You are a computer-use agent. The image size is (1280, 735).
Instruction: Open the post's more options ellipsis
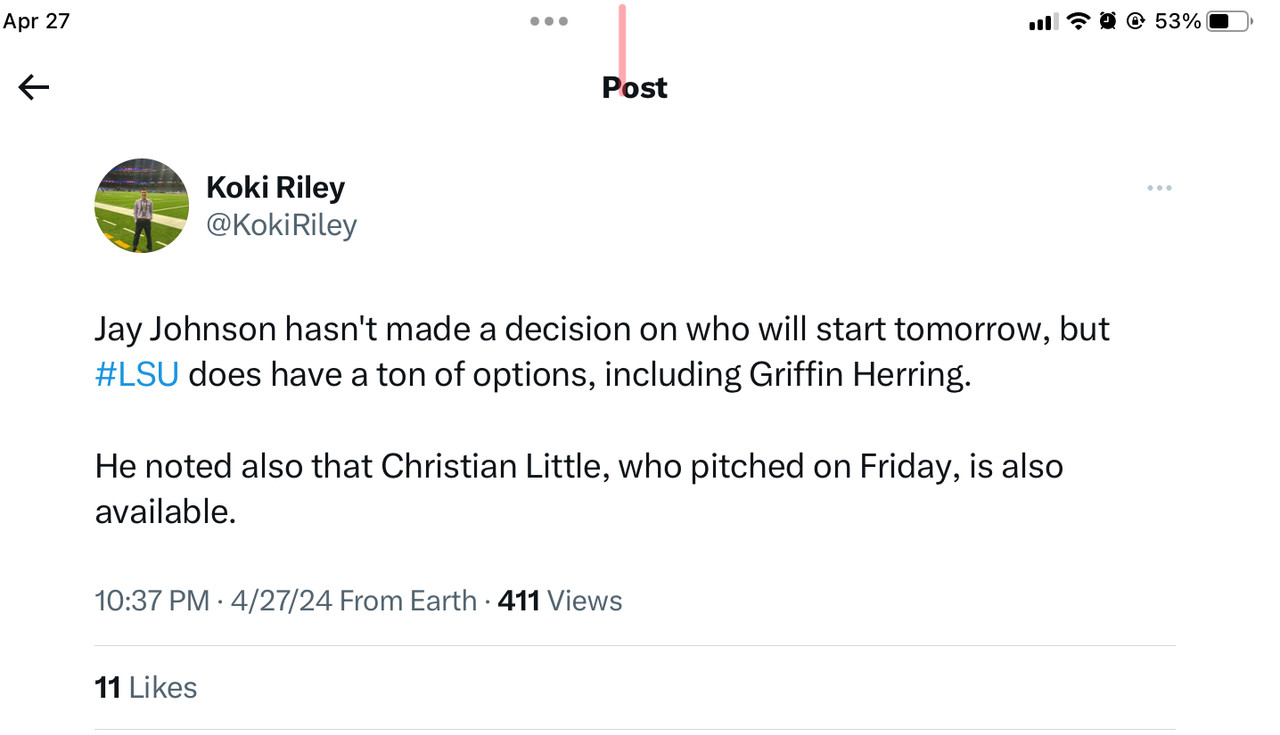[1159, 188]
